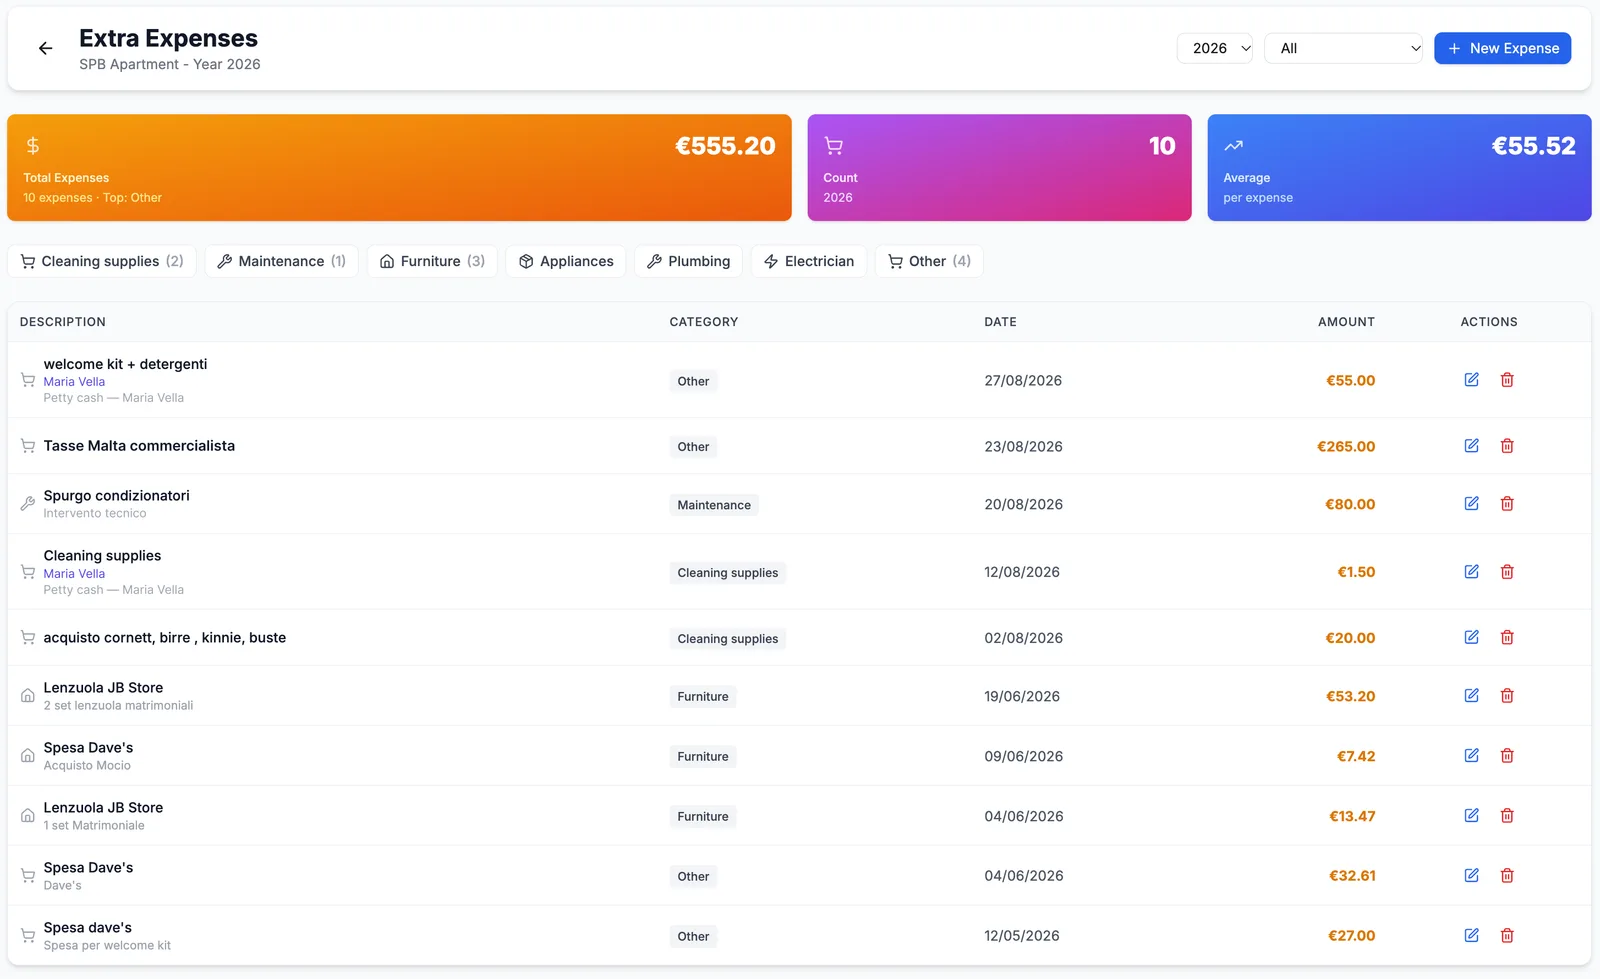Edit the €32.61 Spesa Dave's expense
This screenshot has height=979, width=1600.
tap(1471, 876)
